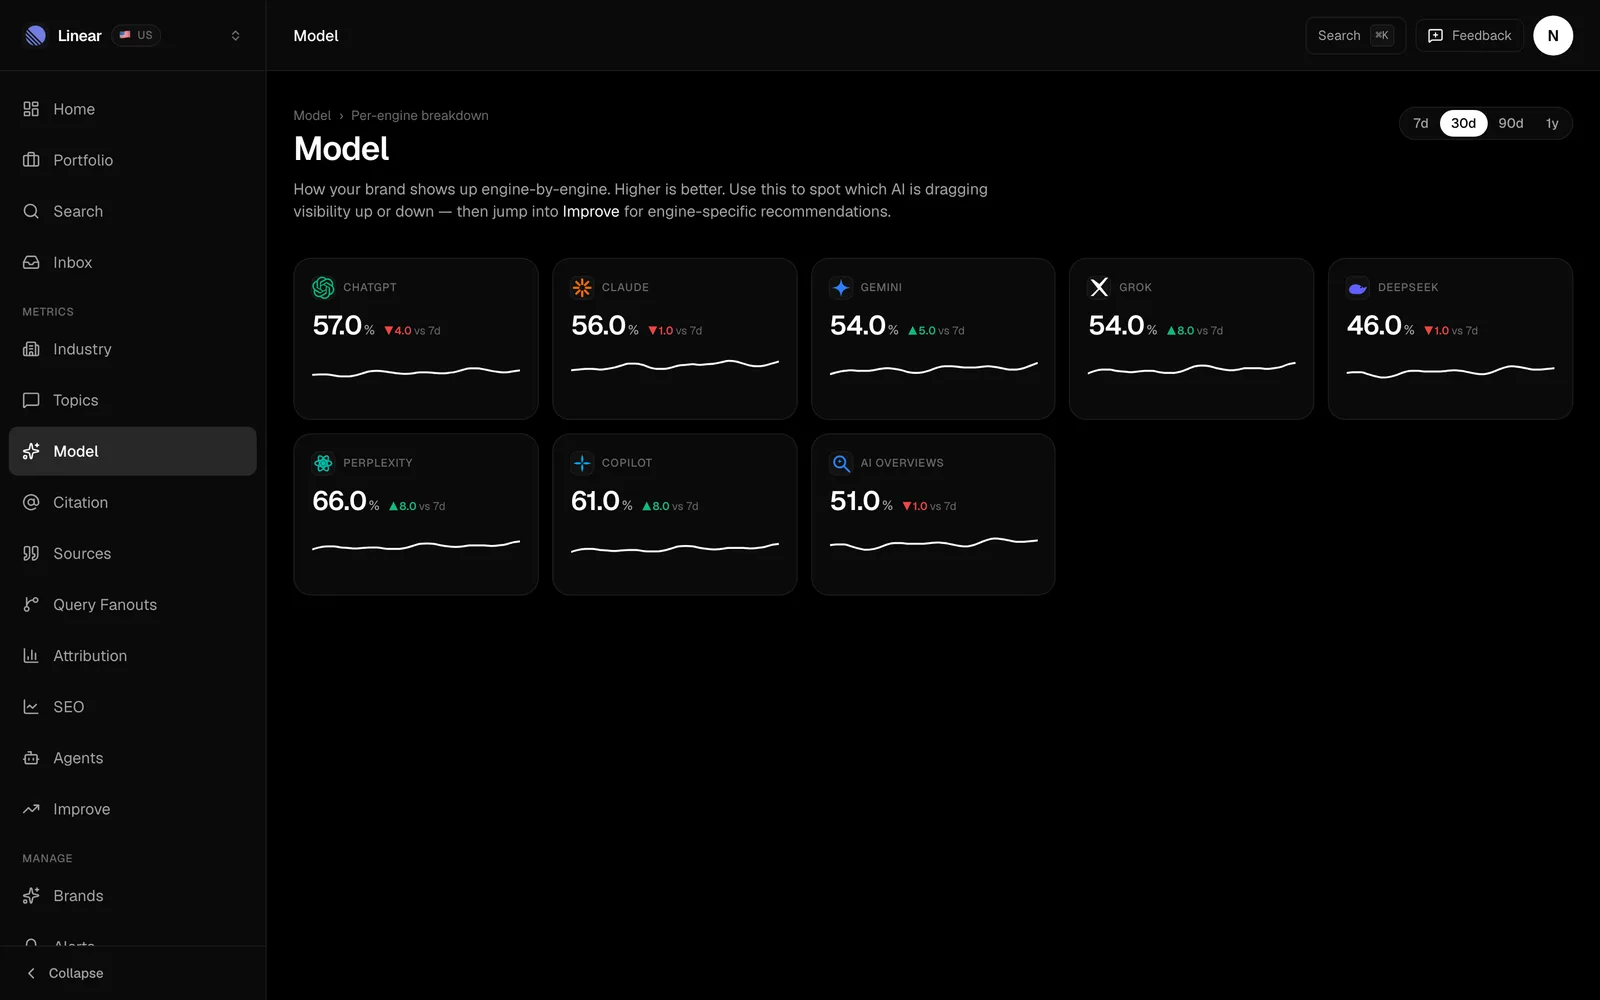Click the METRICS section heading
Screen dimensions: 1600x1000
48,312
